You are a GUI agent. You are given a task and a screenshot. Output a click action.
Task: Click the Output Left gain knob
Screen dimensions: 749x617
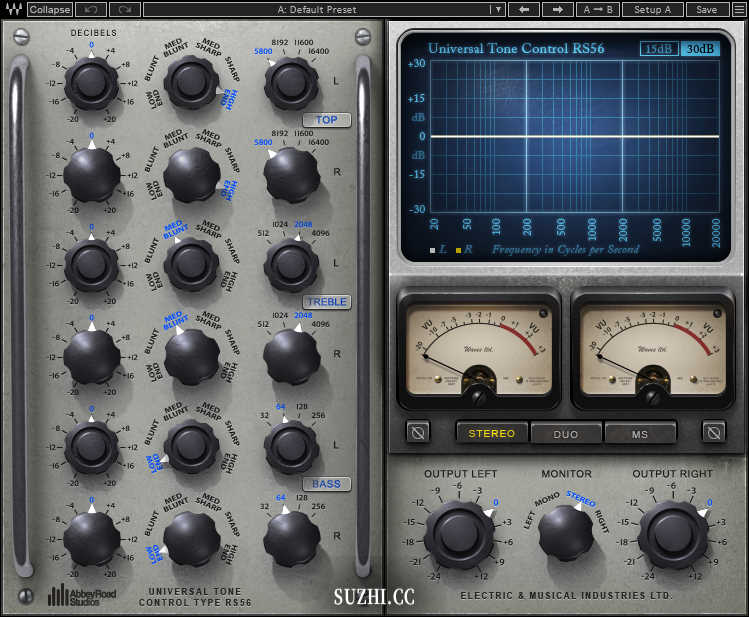point(457,533)
